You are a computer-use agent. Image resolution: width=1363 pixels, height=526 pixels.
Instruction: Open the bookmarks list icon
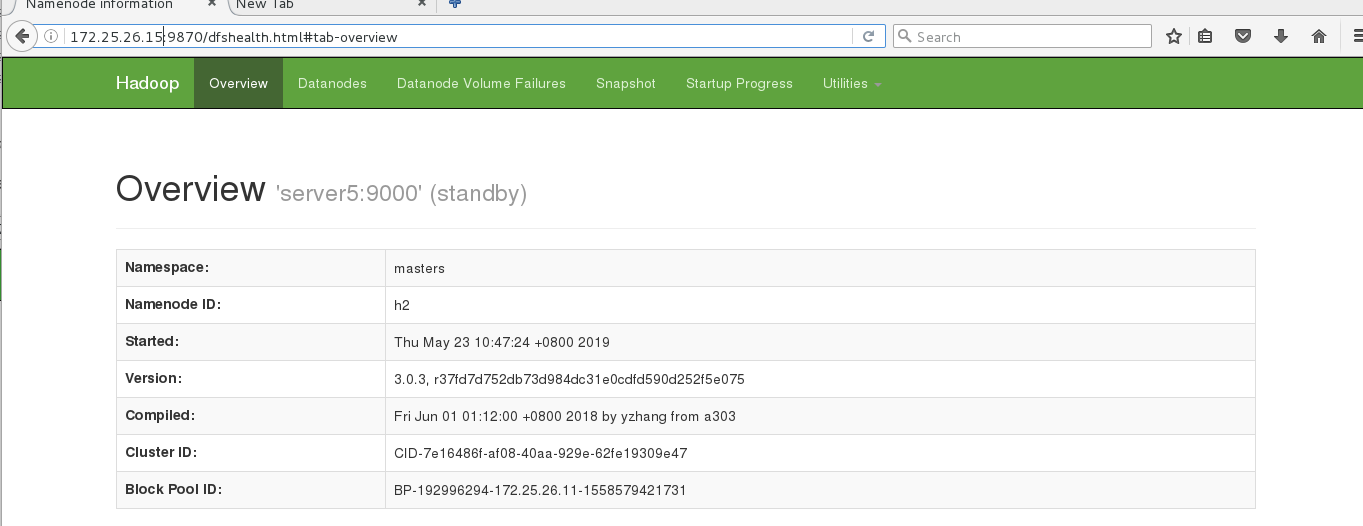pos(1205,37)
